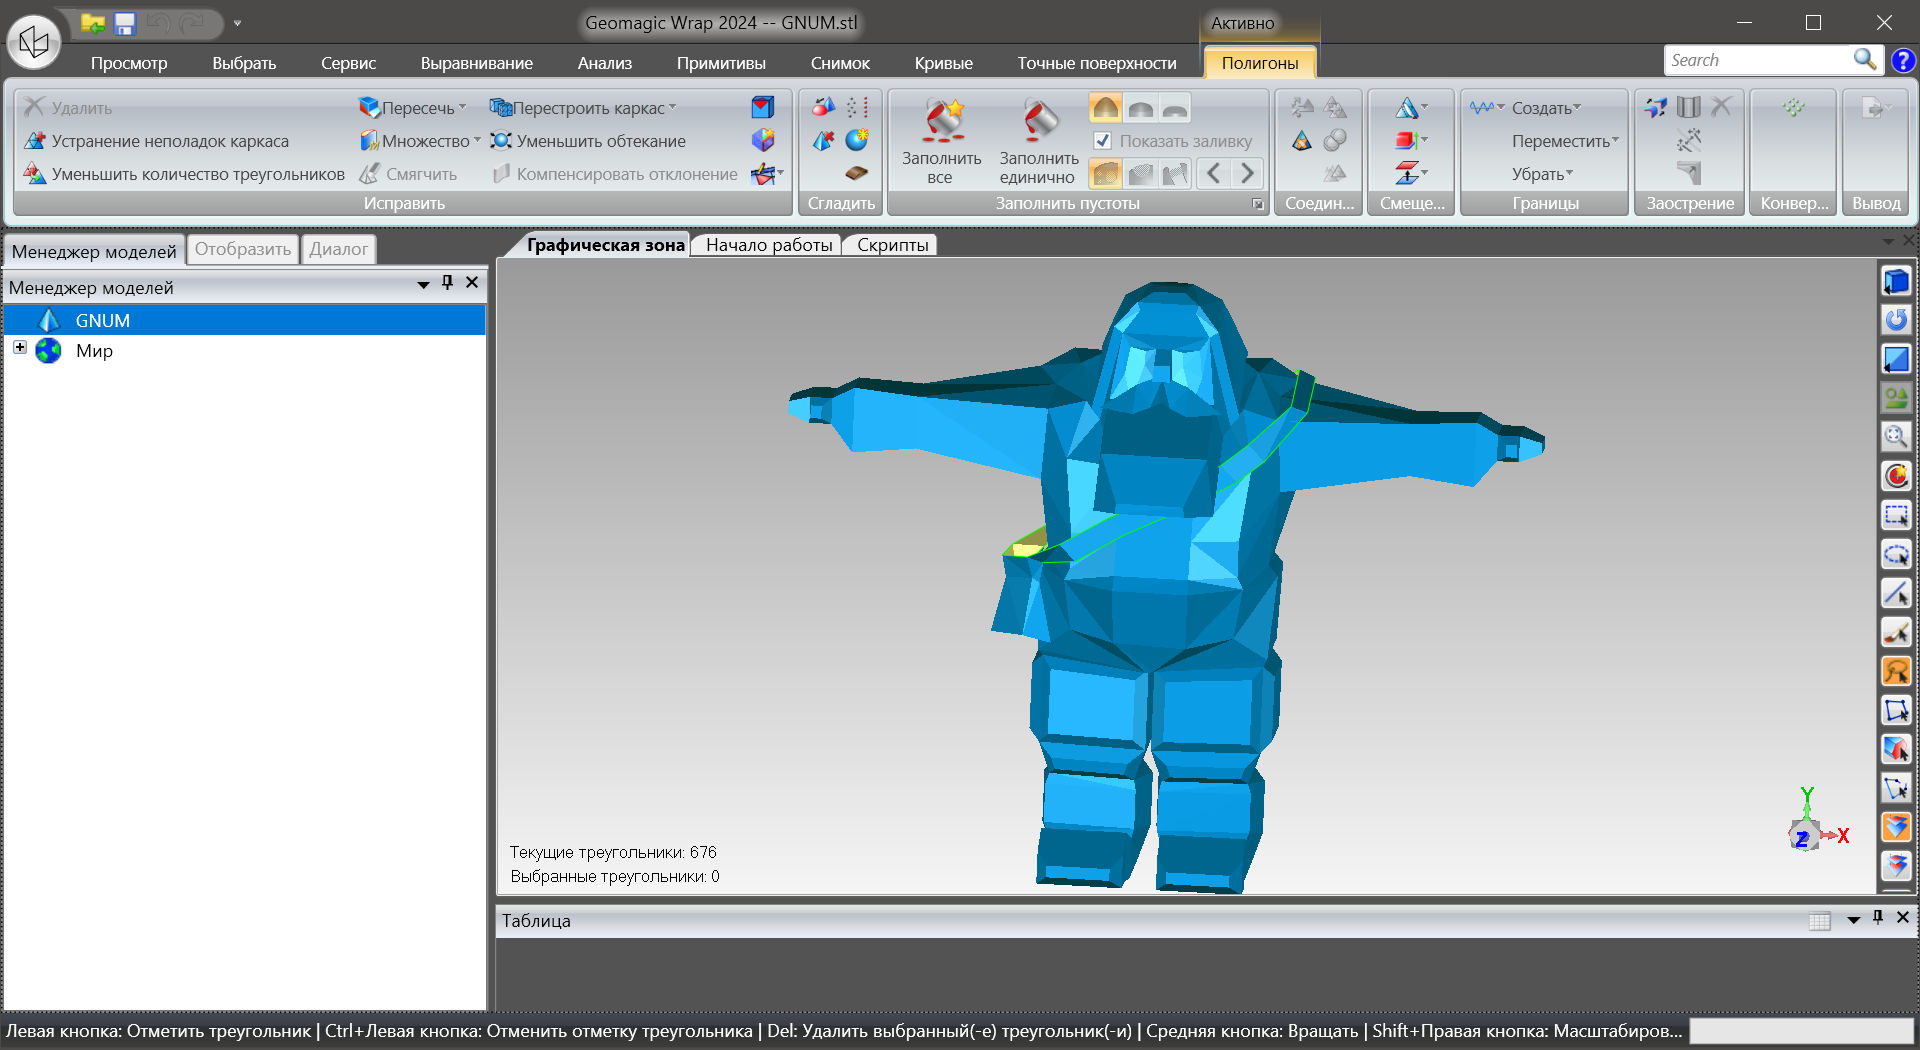This screenshot has width=1920, height=1050.
Task: Click the Reduce wrap 'Уменьшить обтекание' button
Action: [588, 141]
